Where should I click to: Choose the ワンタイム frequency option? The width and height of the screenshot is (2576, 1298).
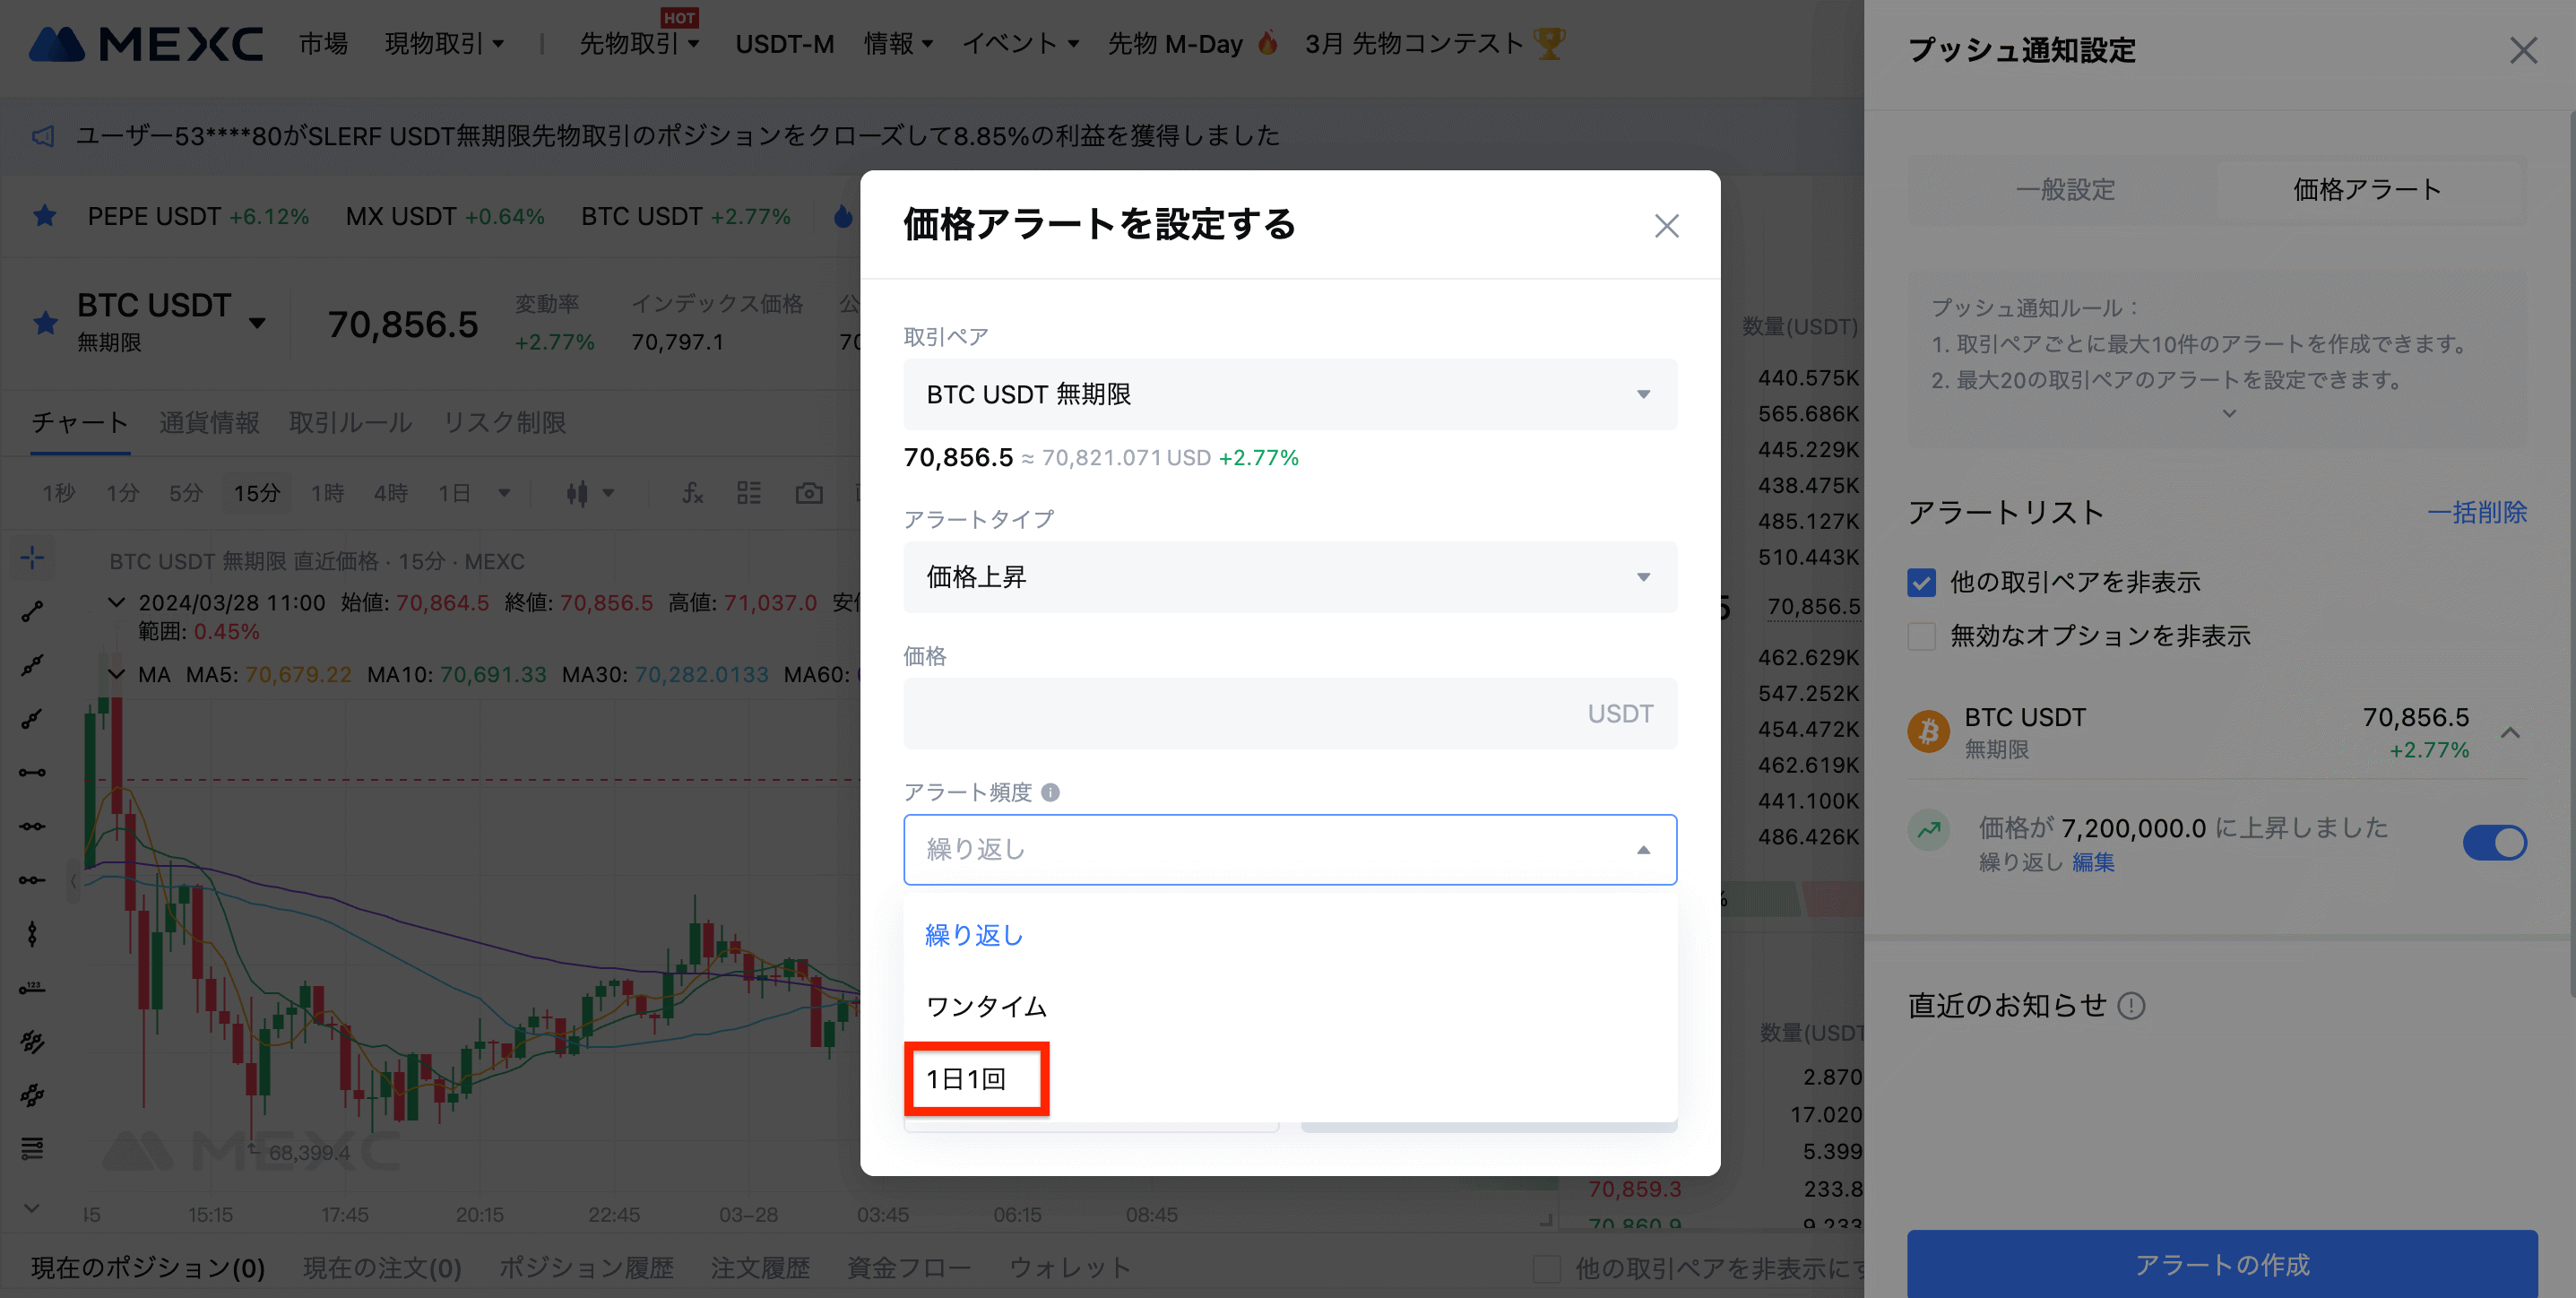(x=986, y=1006)
